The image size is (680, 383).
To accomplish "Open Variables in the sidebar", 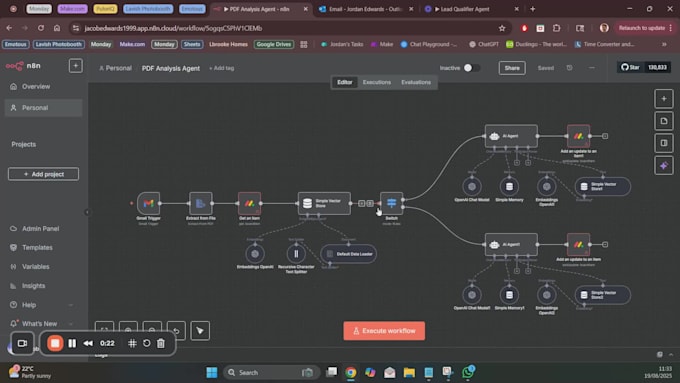I will (43, 266).
